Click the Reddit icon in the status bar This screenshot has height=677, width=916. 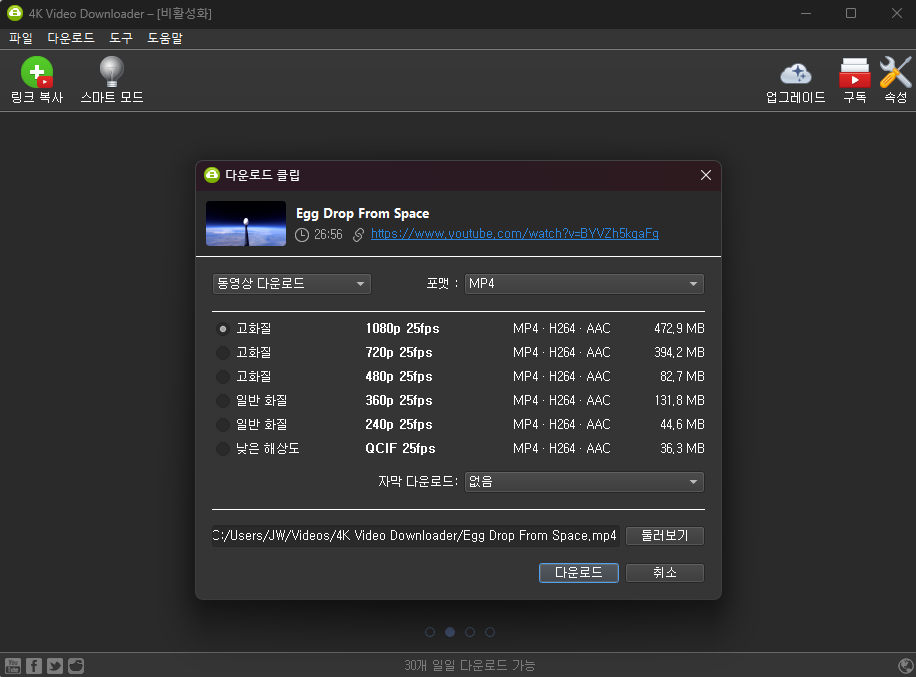tap(76, 665)
